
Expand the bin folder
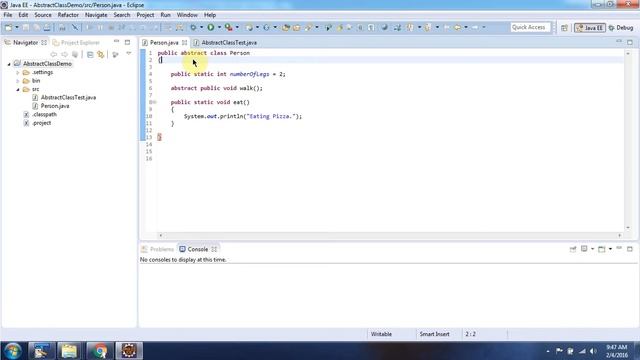18,81
